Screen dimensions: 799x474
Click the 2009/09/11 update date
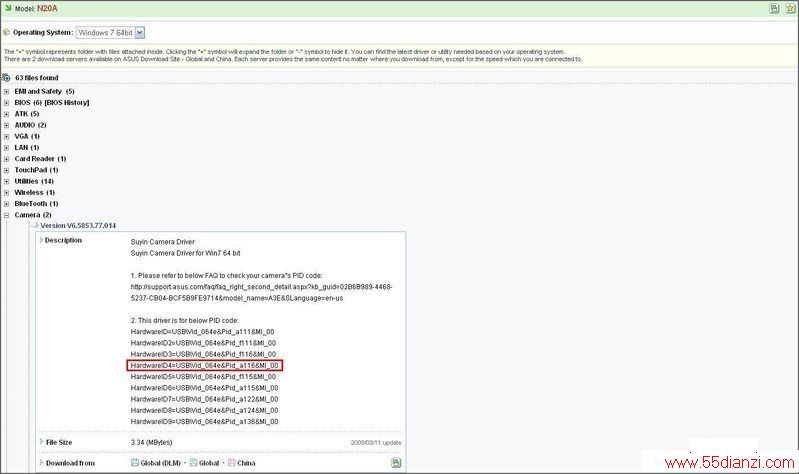point(376,442)
